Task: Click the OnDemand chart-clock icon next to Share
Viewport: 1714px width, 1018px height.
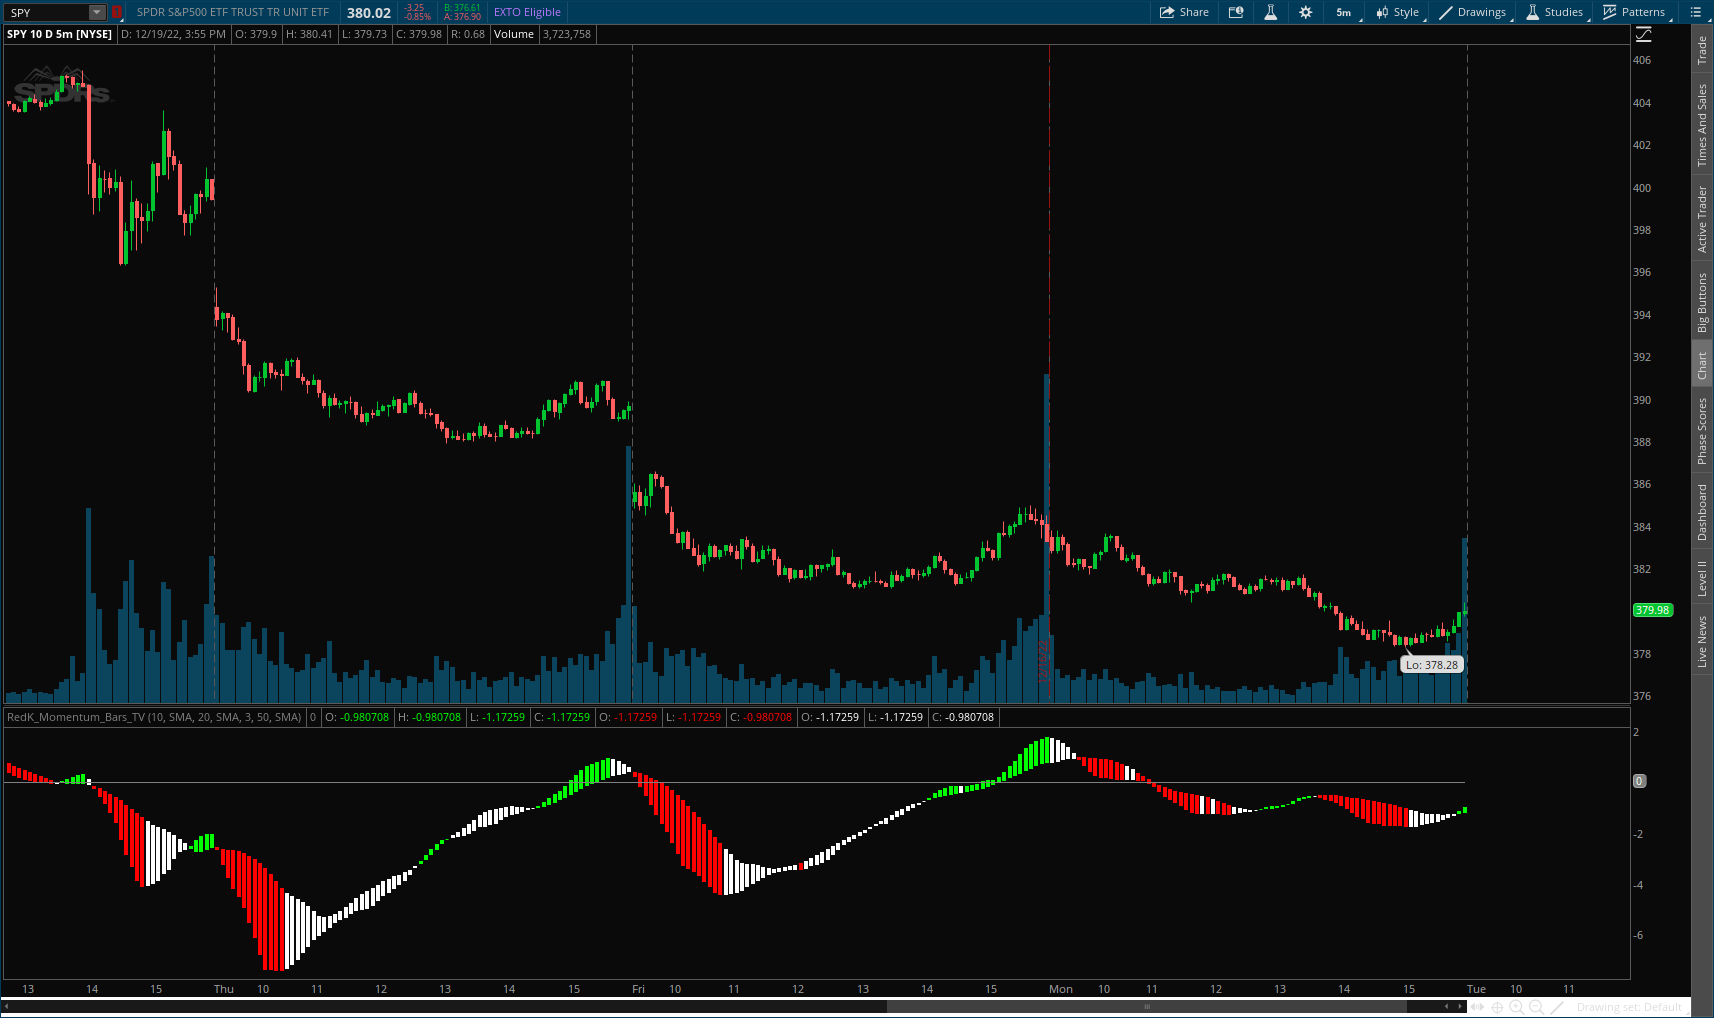Action: (1236, 12)
